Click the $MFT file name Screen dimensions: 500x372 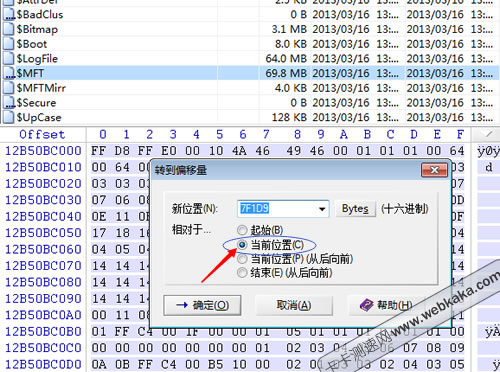[30, 73]
